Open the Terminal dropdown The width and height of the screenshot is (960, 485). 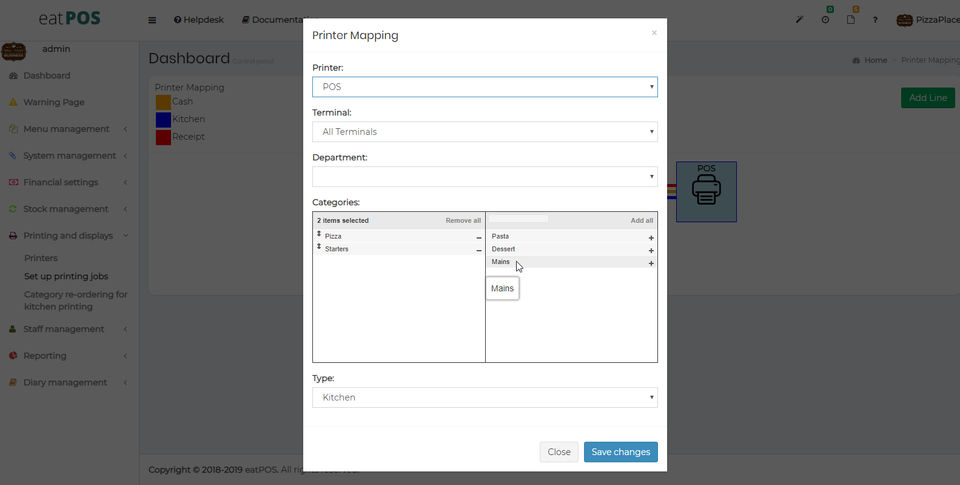pos(485,132)
